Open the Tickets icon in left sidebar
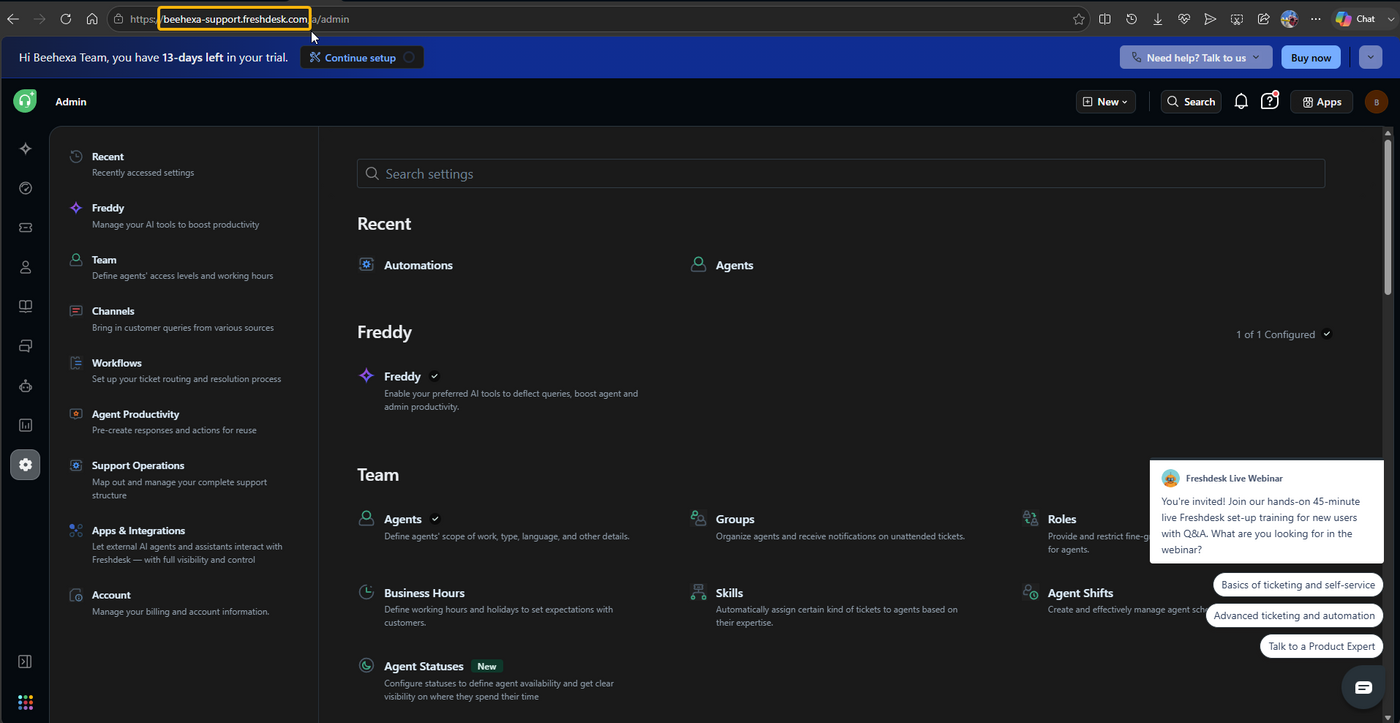 click(25, 228)
